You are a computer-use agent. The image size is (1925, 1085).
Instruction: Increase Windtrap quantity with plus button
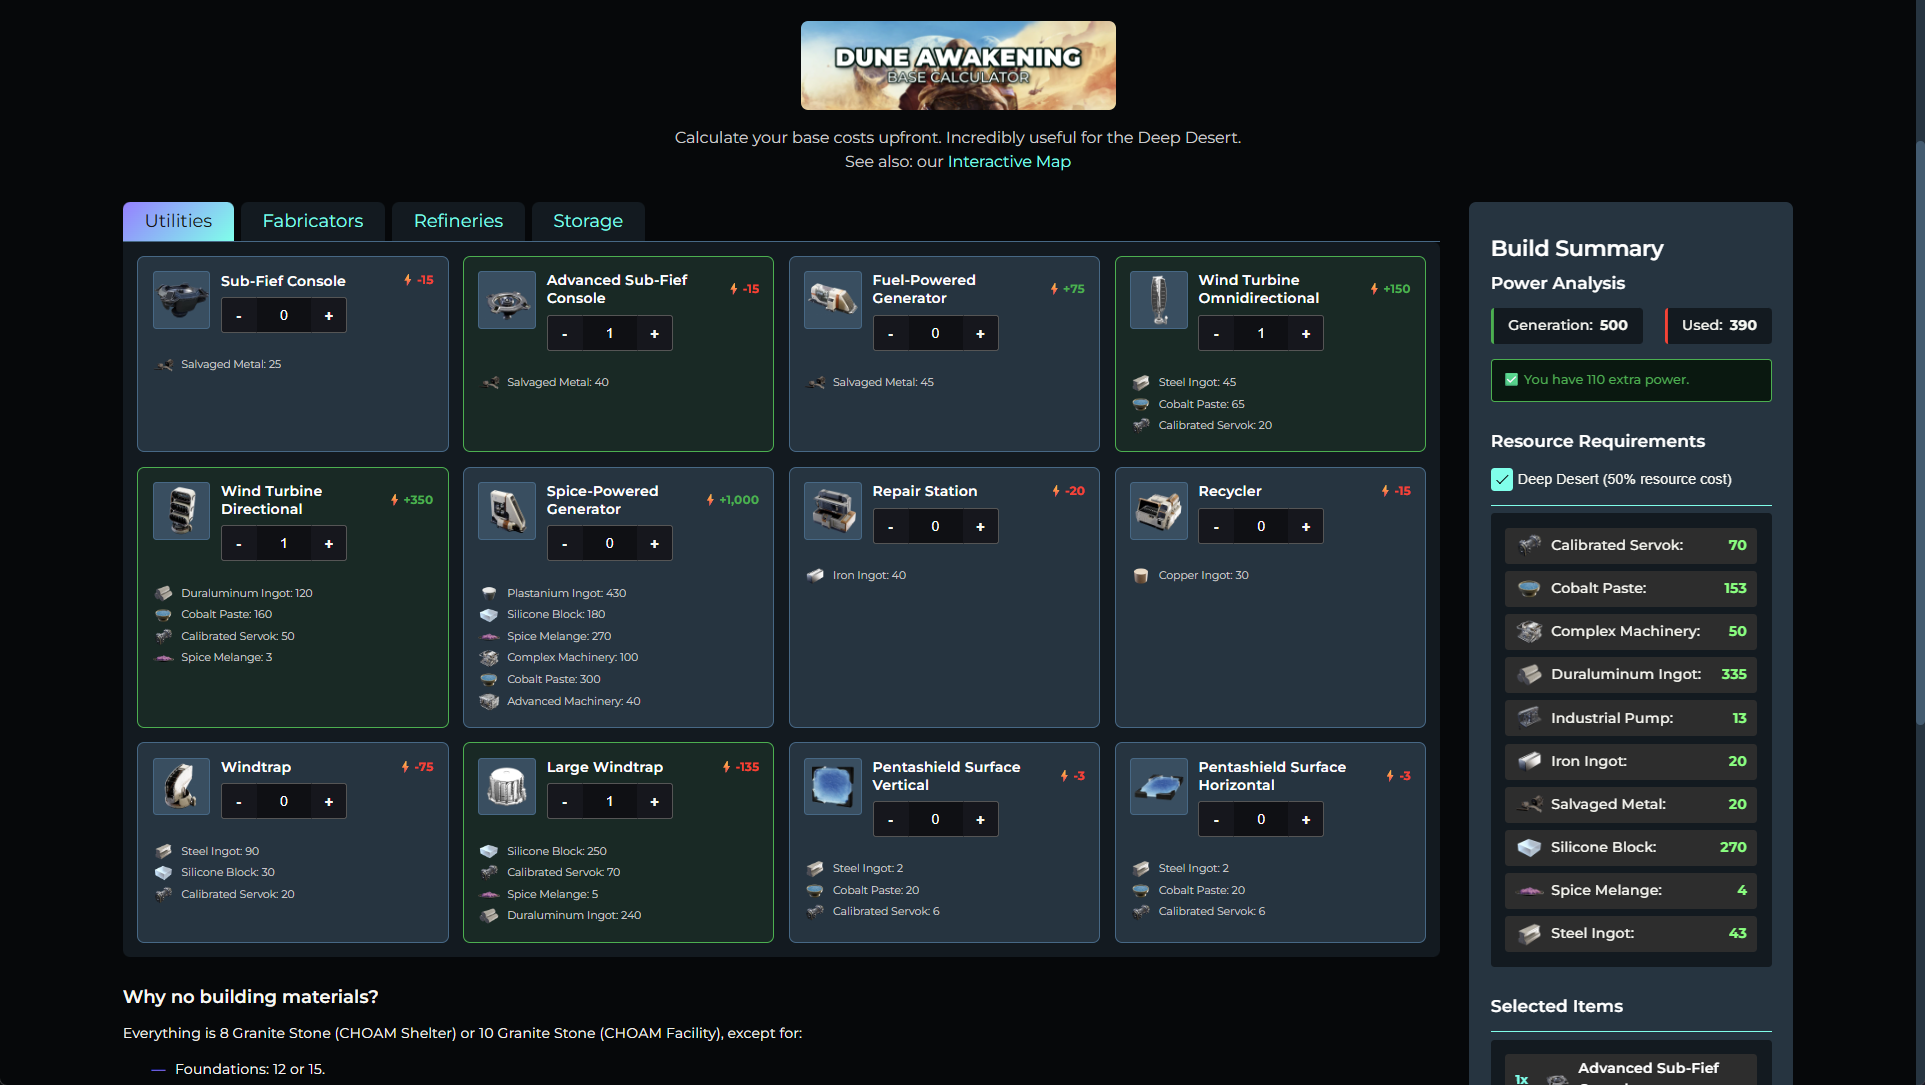click(x=329, y=802)
